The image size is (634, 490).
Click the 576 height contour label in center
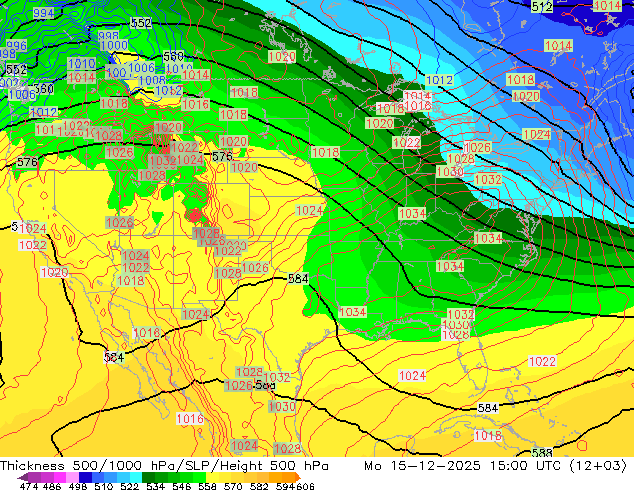click(222, 156)
